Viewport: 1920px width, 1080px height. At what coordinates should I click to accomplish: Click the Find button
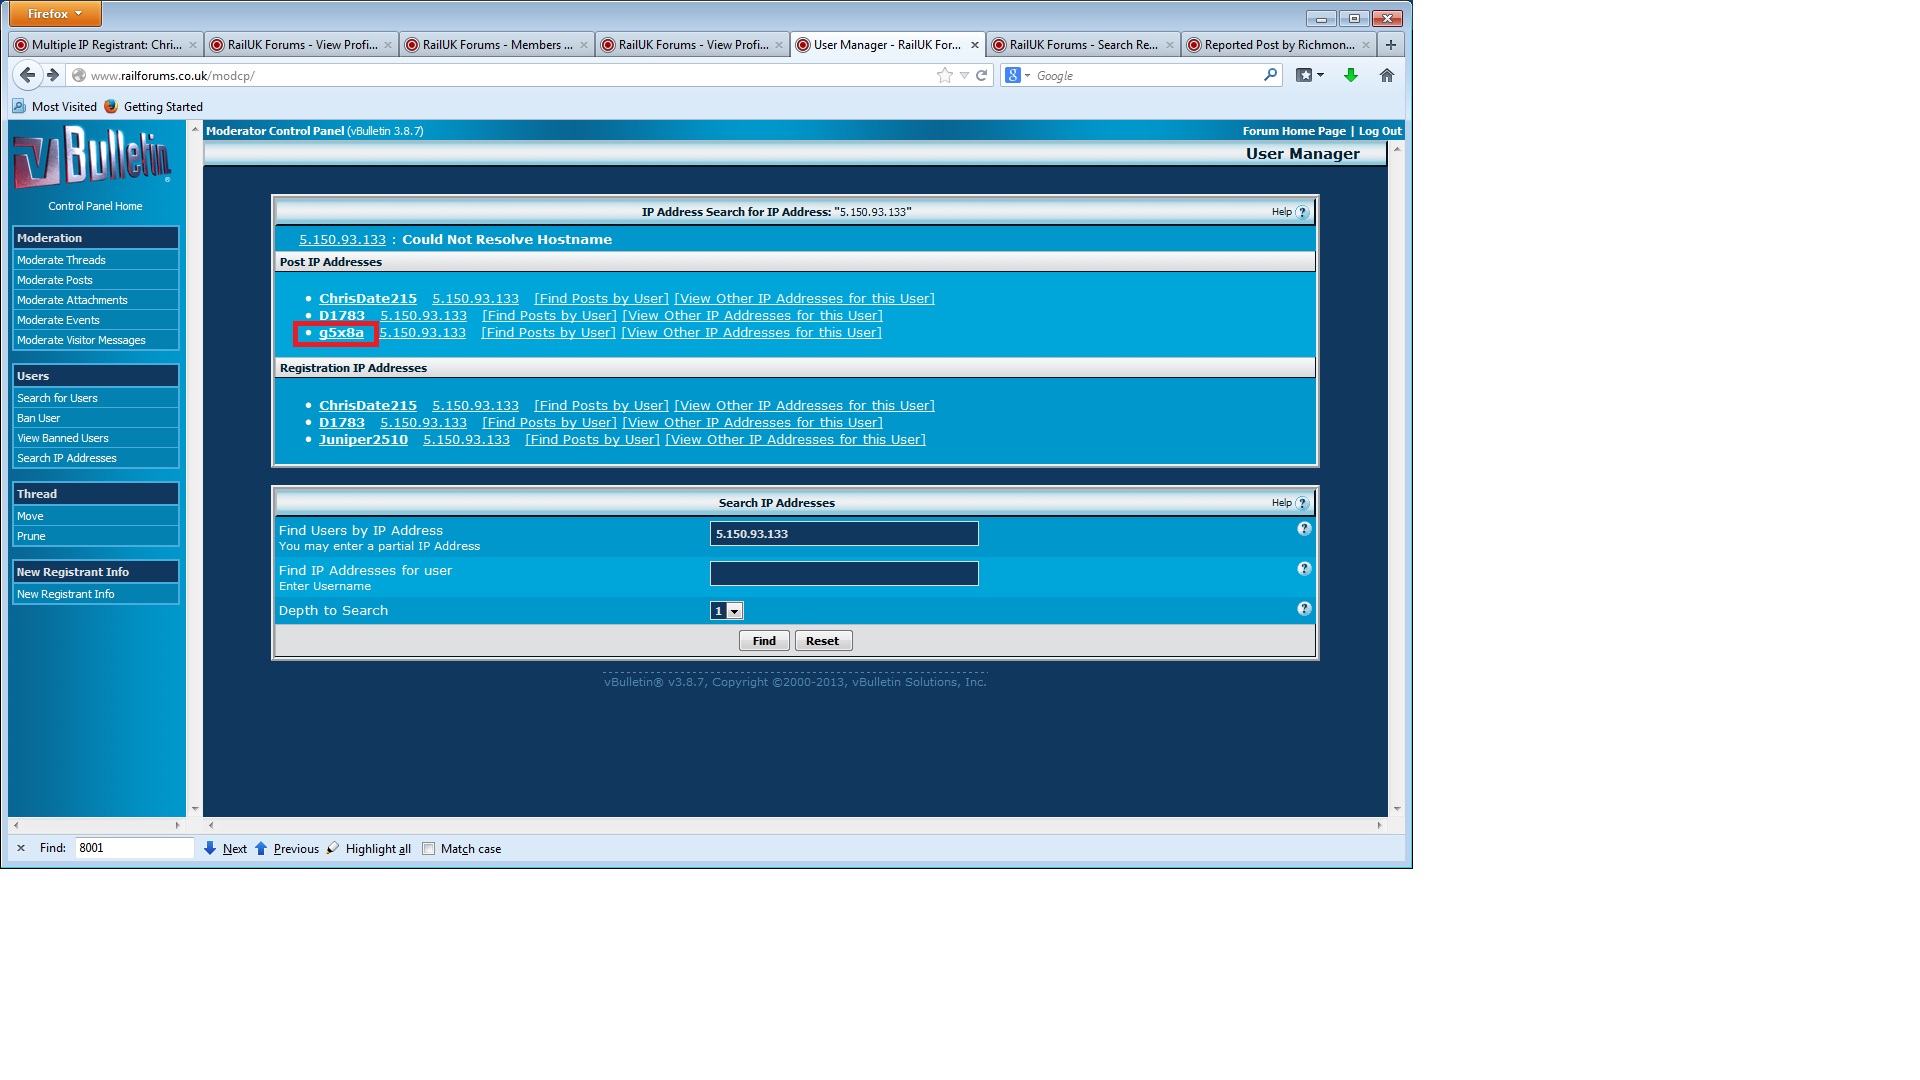[764, 641]
